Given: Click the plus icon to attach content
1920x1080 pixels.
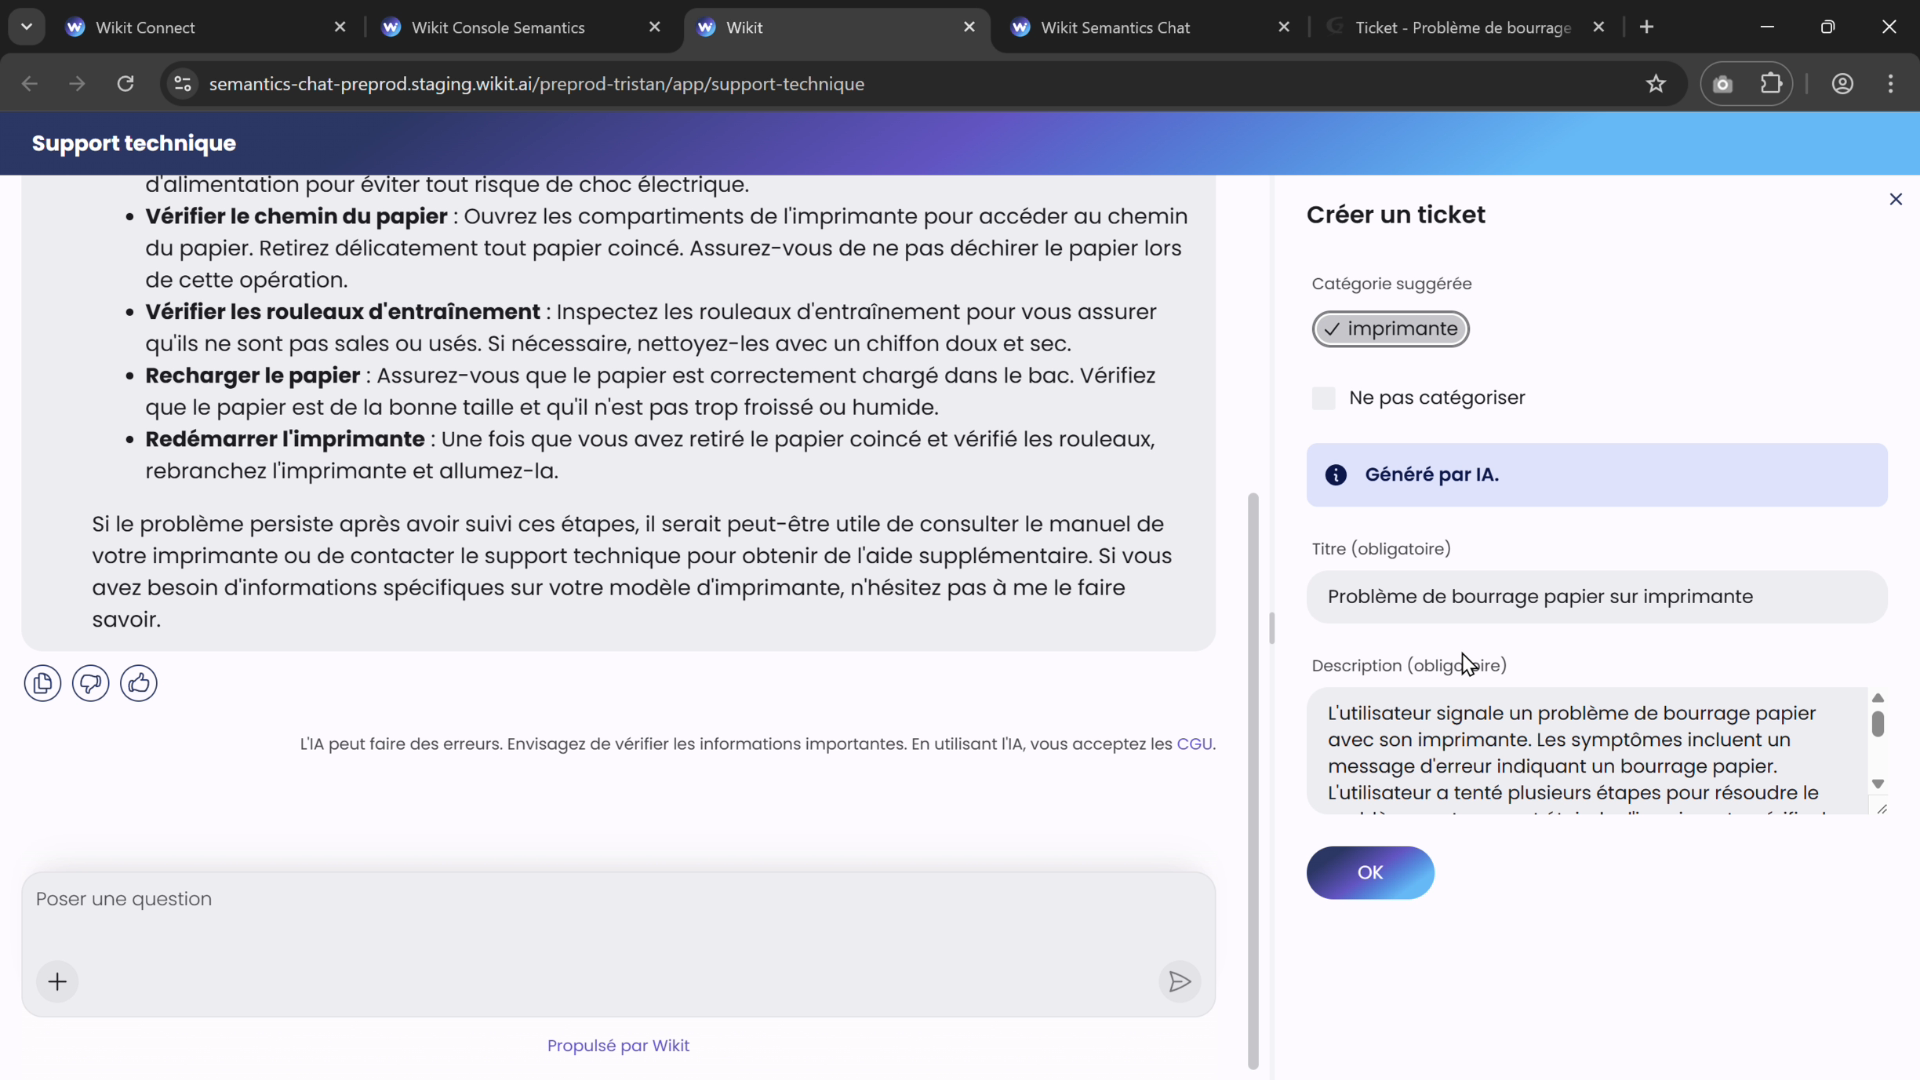Looking at the screenshot, I should (57, 981).
